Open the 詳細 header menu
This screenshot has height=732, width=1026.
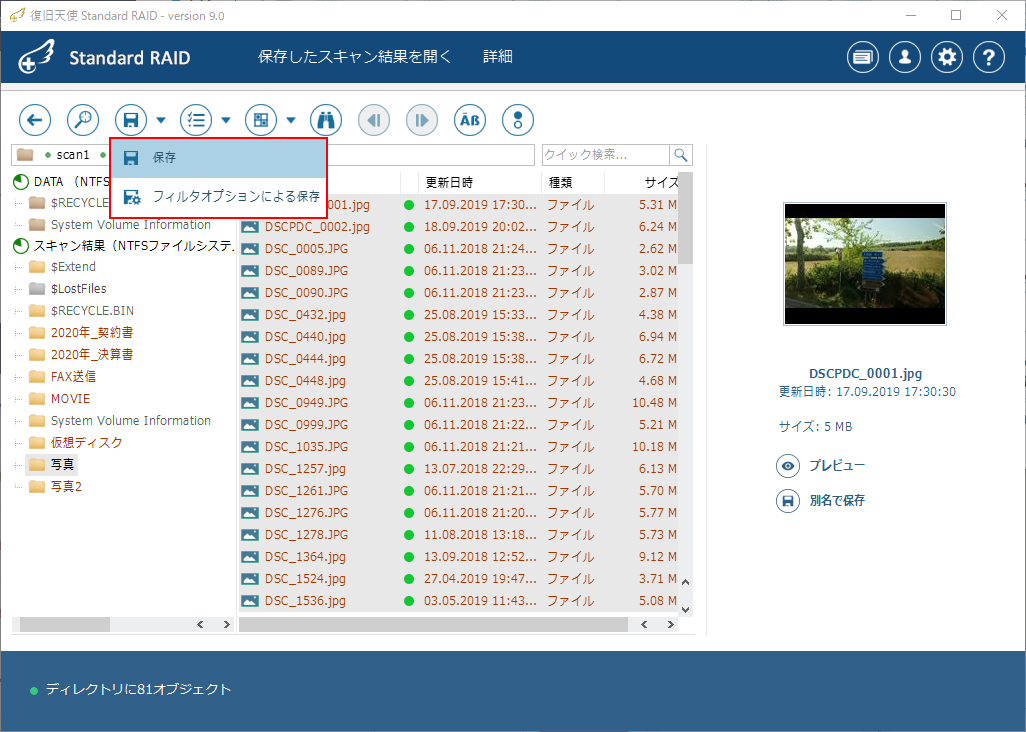[497, 57]
